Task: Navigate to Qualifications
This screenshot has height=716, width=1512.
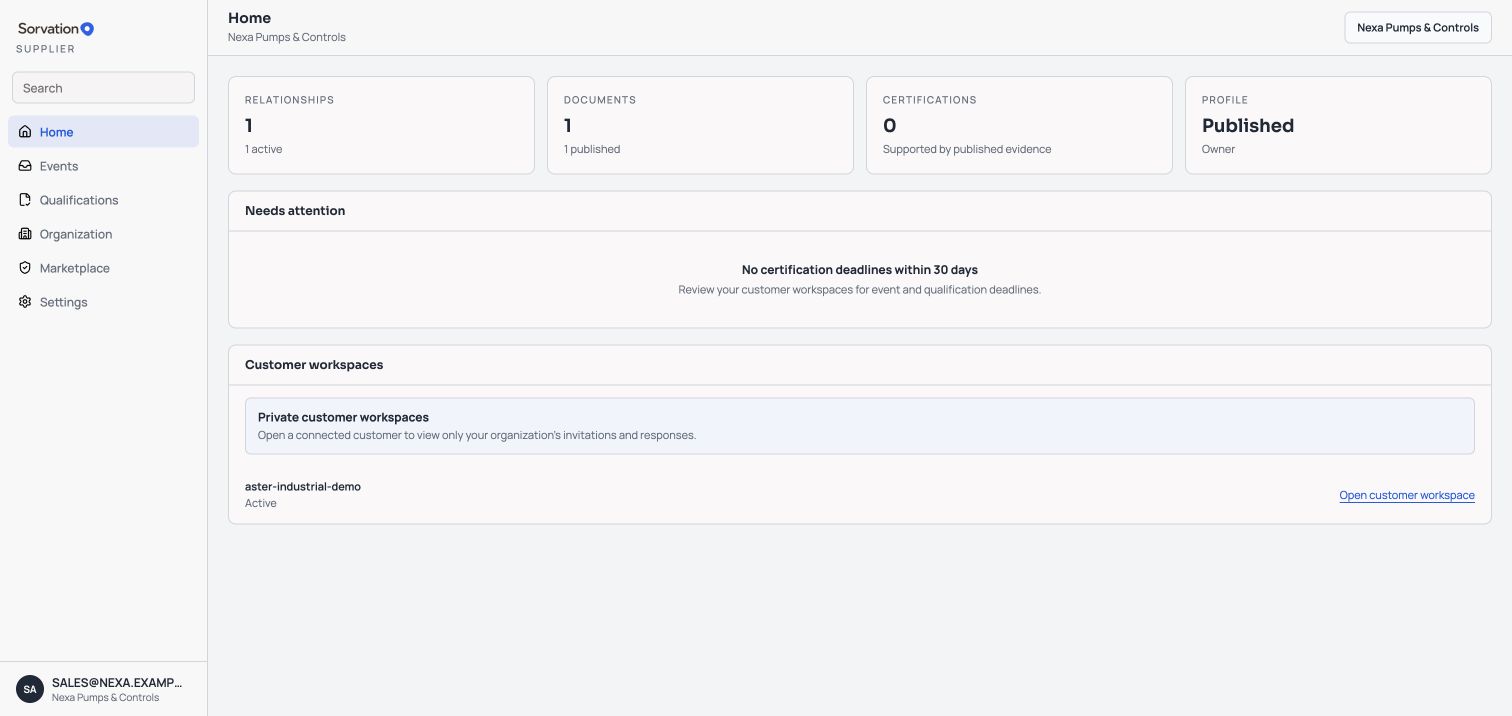Action: [104, 200]
